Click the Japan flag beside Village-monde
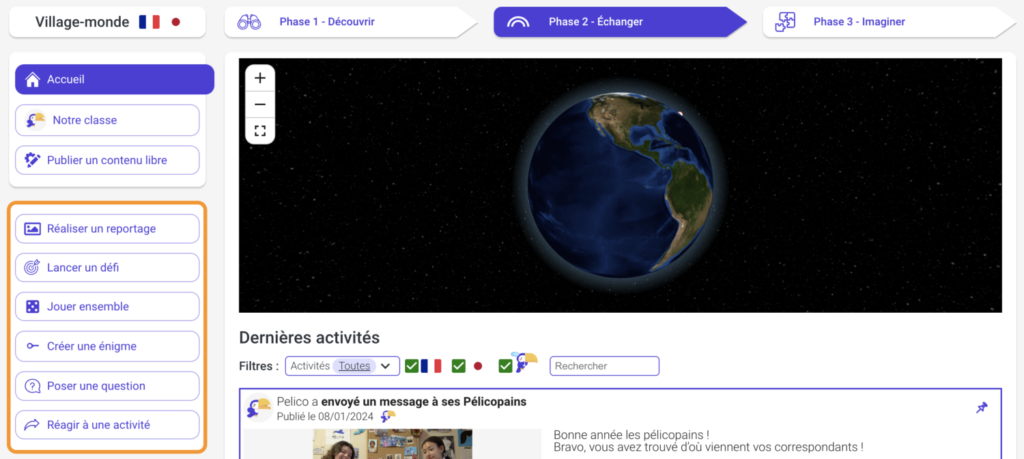This screenshot has width=1024, height=459. coord(176,22)
